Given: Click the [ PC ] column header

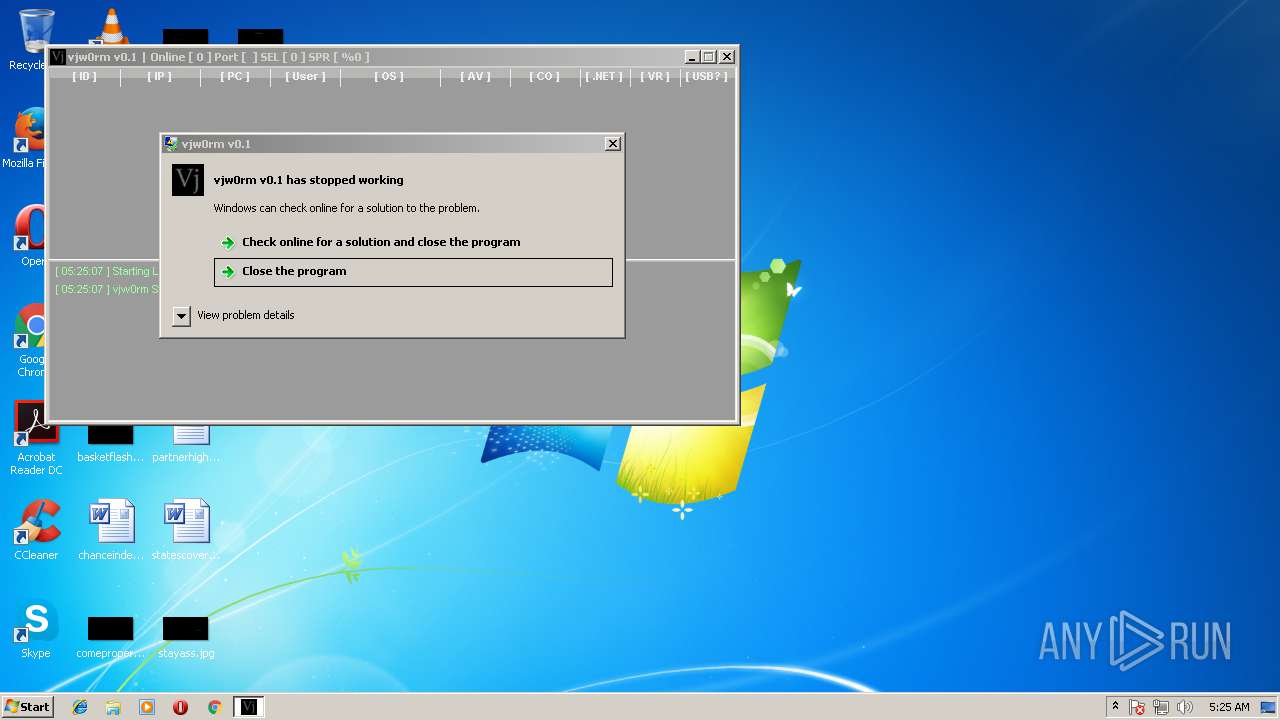Looking at the screenshot, I should 235,76.
